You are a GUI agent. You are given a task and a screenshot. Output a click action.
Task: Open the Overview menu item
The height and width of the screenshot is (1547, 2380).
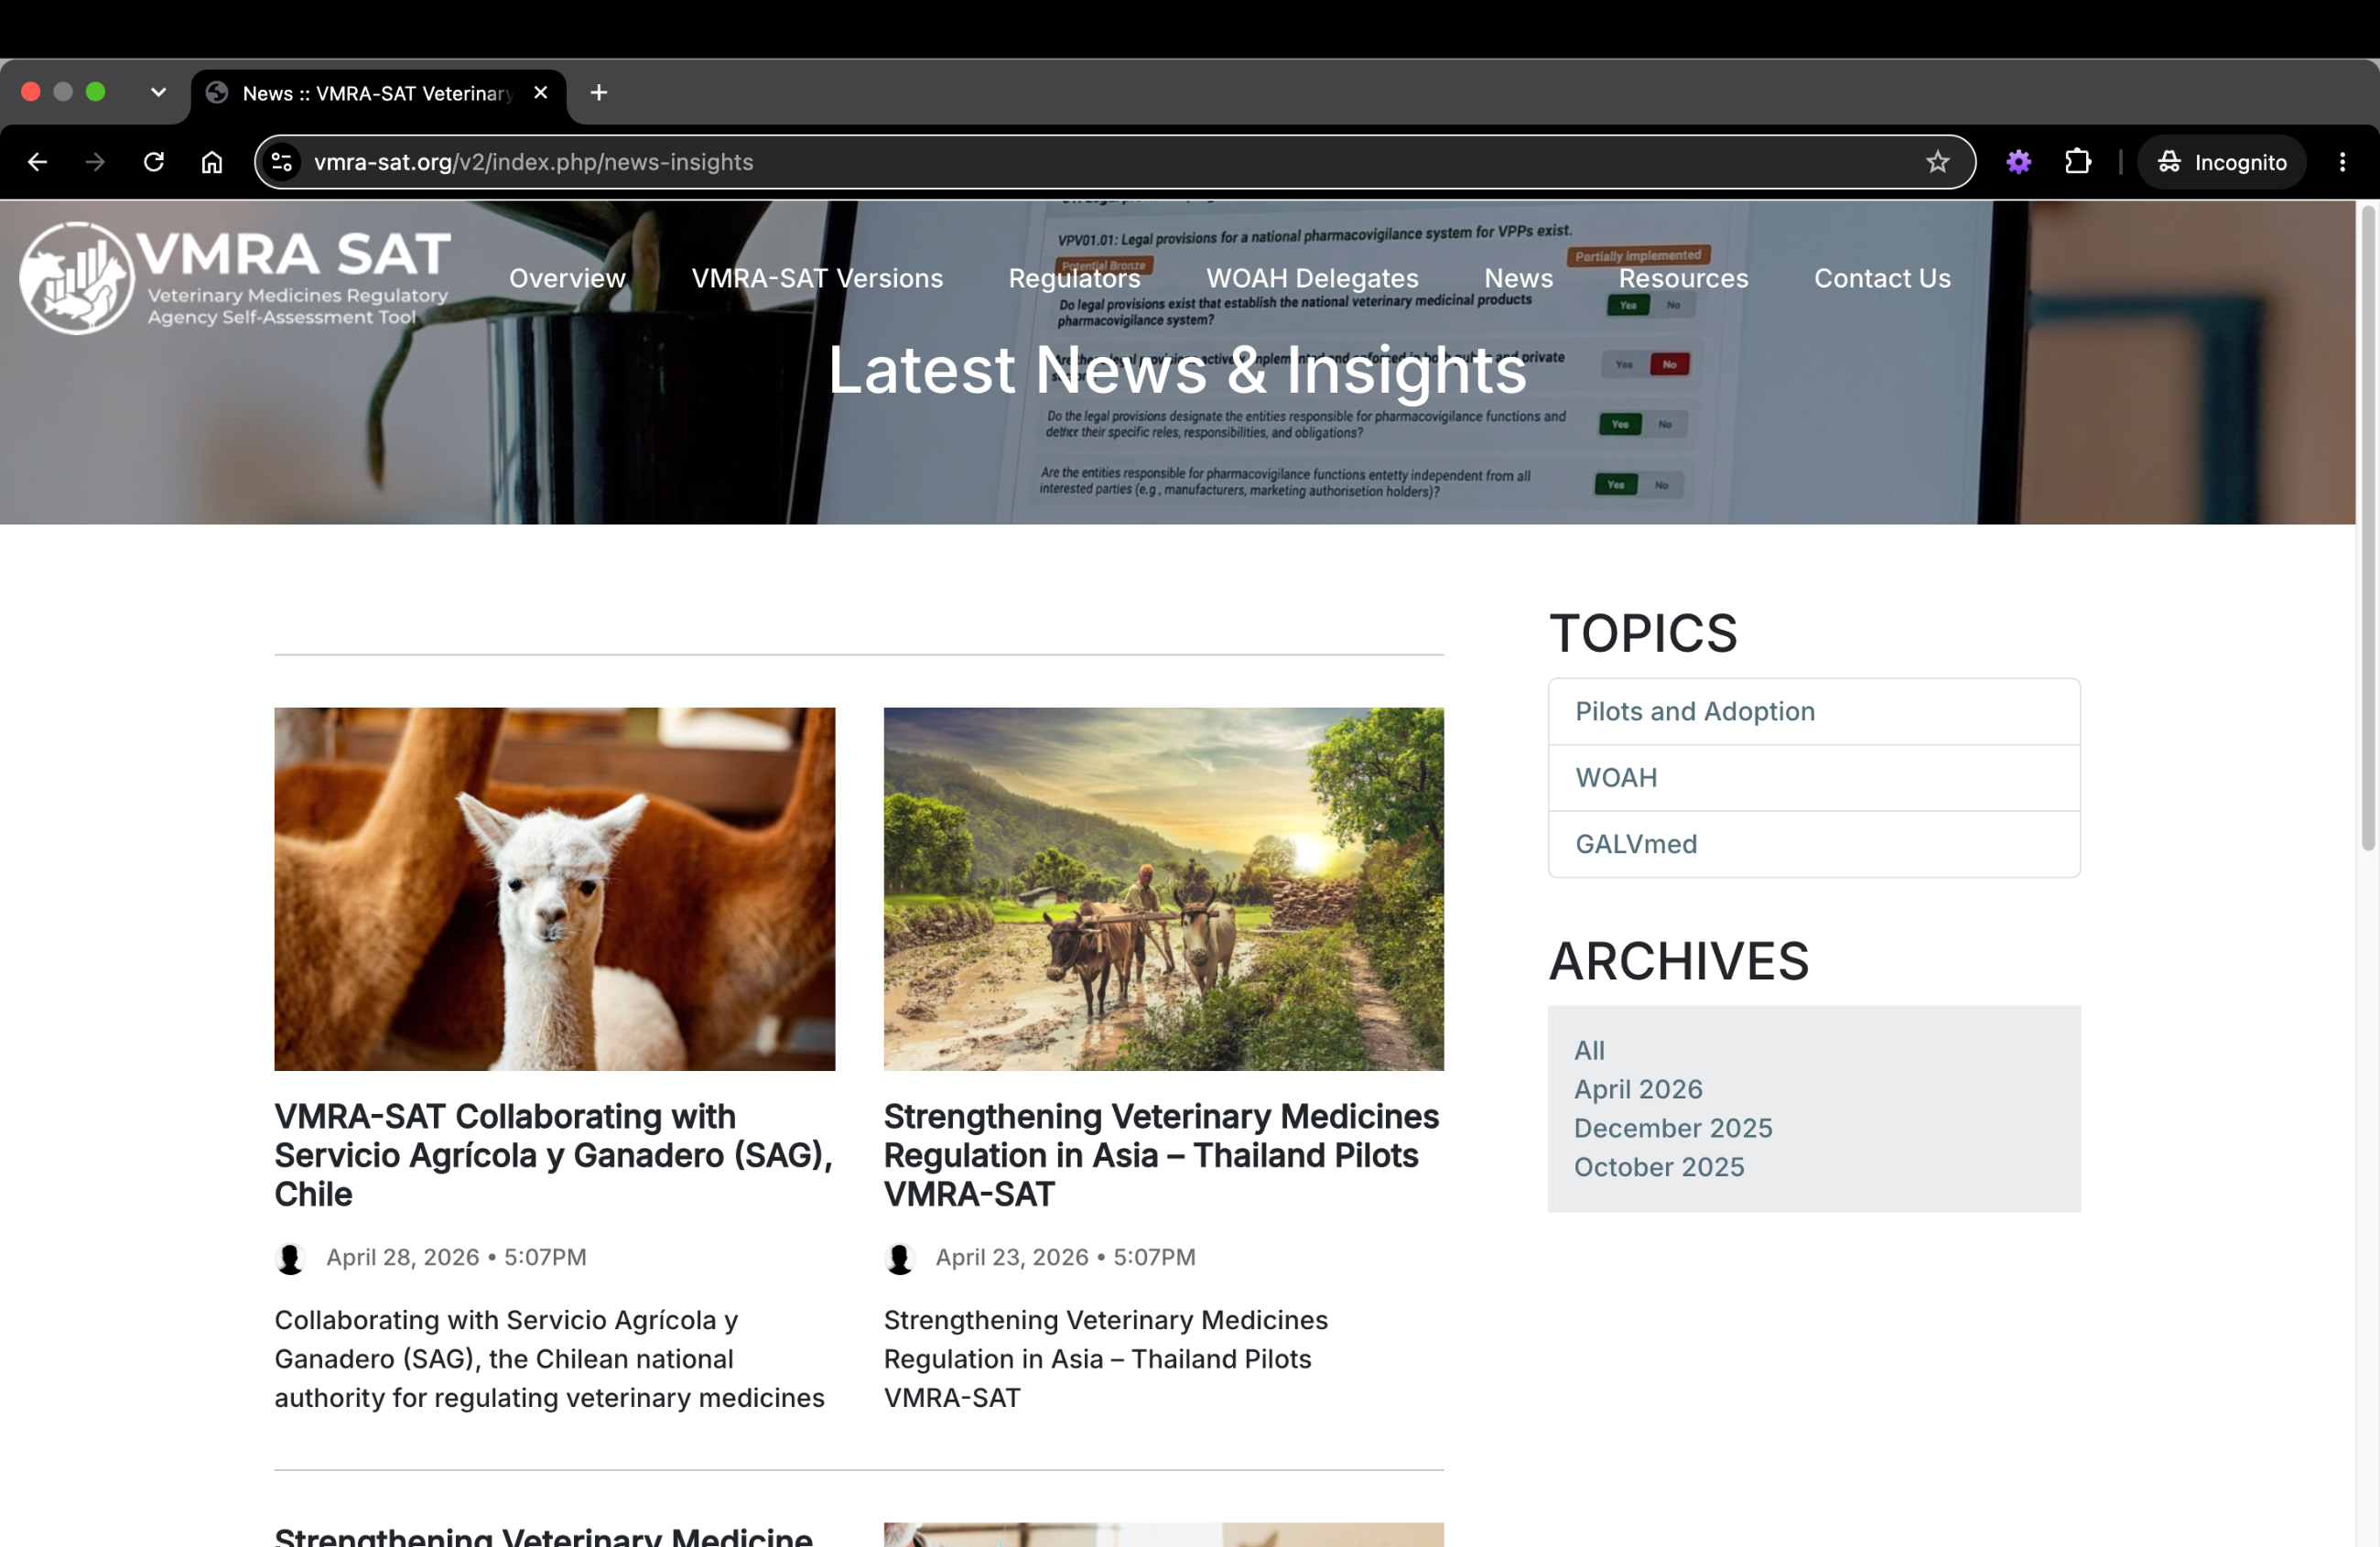567,278
